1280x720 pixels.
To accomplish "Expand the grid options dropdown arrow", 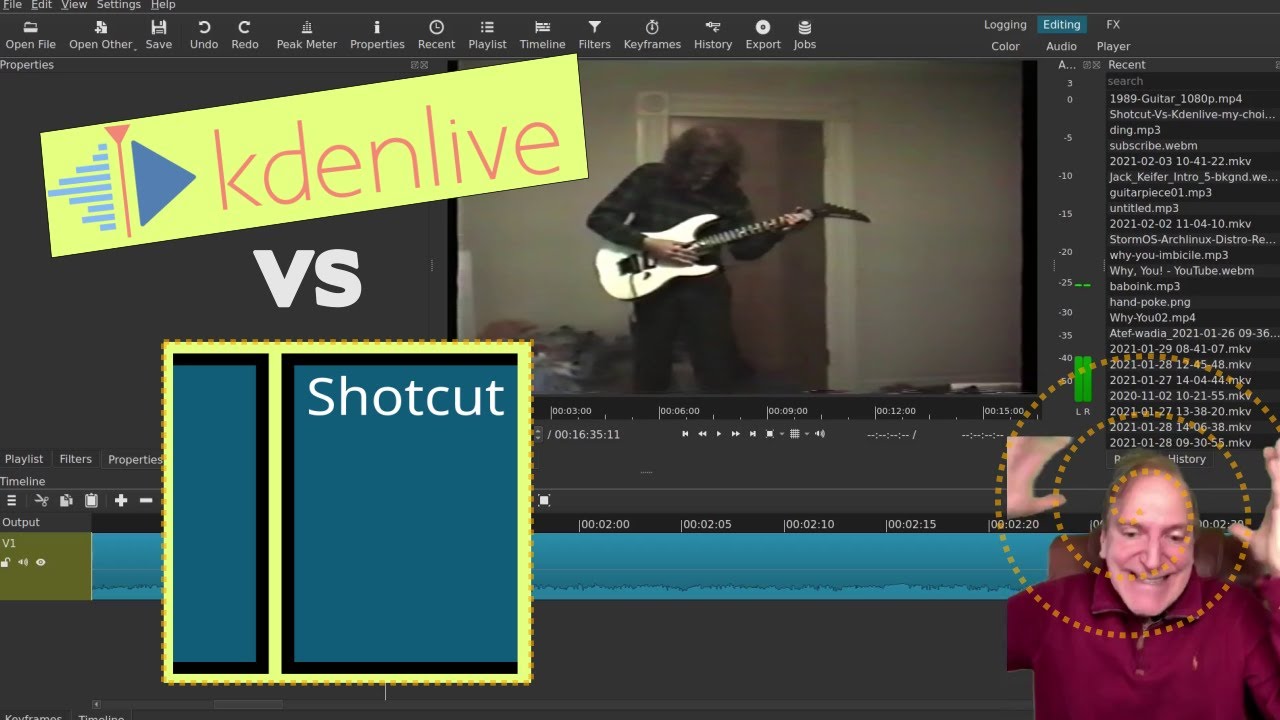I will (x=805, y=434).
